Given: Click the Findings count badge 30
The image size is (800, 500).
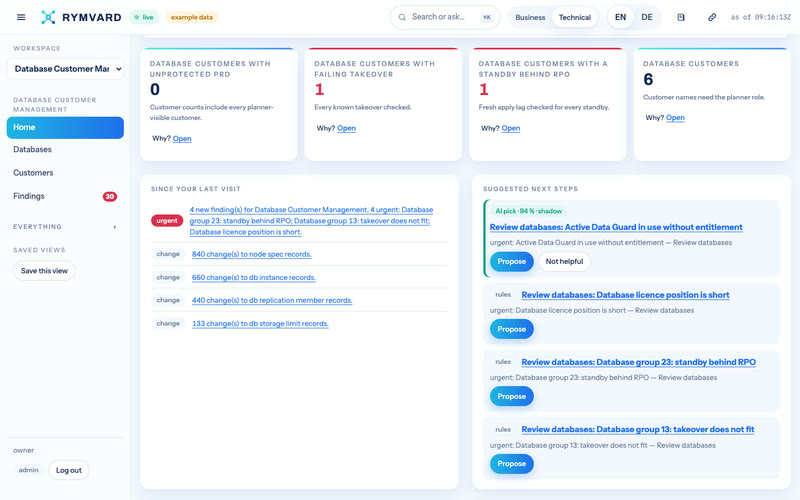Looking at the screenshot, I should point(110,196).
